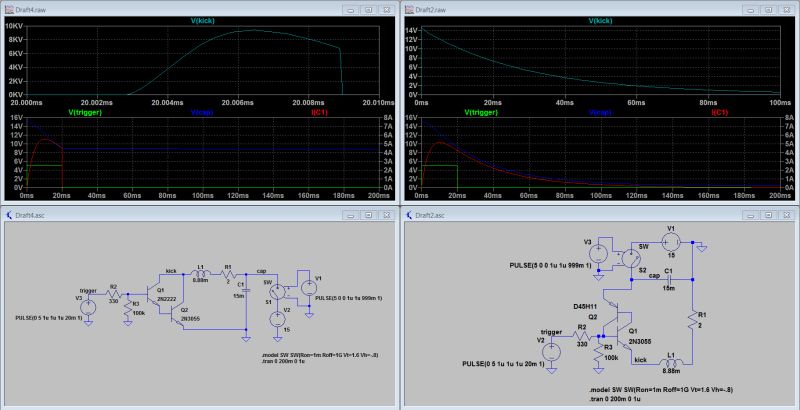Select voltage source V1 in Draft2.asc

[670, 242]
